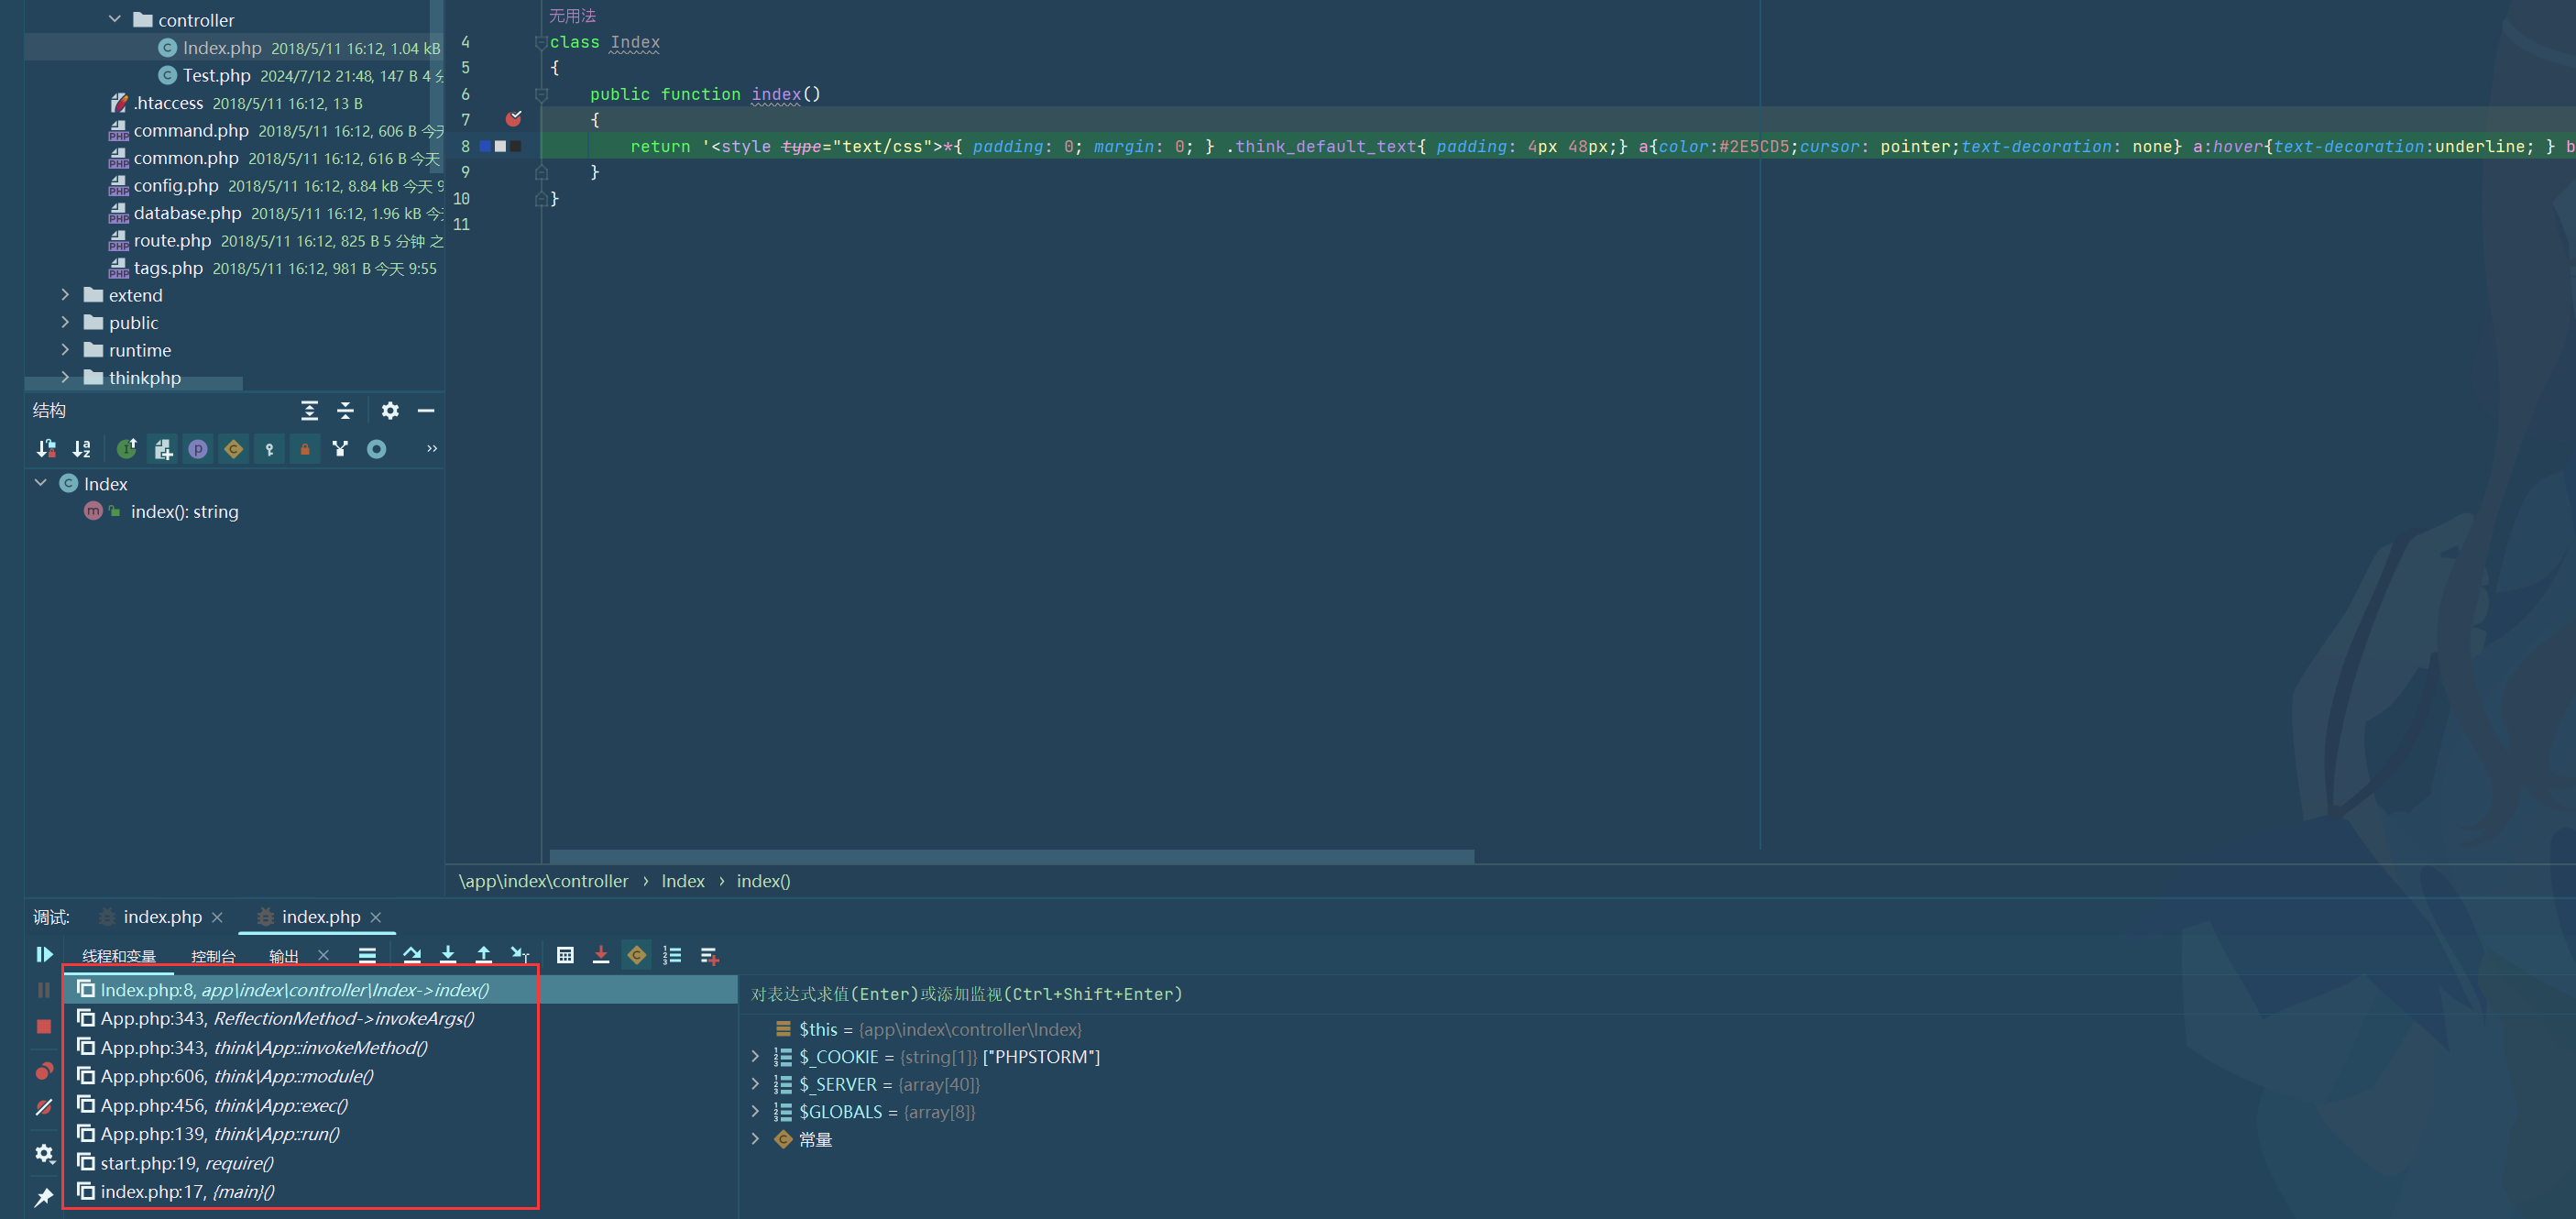The height and width of the screenshot is (1219, 2576).
Task: Click \app\index\controller breadcrumb segment
Action: [543, 881]
